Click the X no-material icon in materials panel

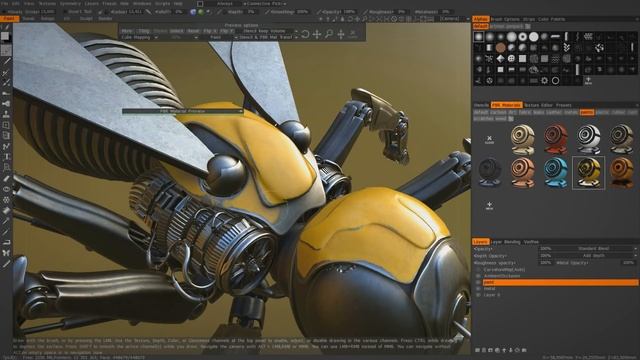[x=489, y=140]
